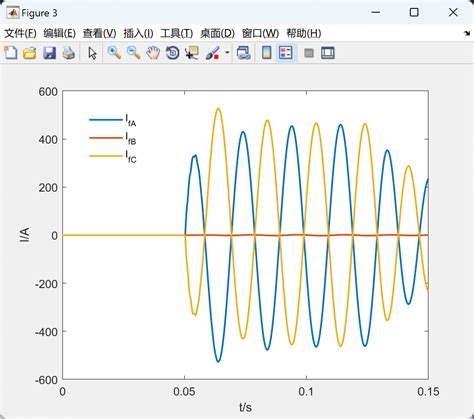Open the 插入(I) menu
Viewport: 474px width, 419px height.
coord(138,33)
